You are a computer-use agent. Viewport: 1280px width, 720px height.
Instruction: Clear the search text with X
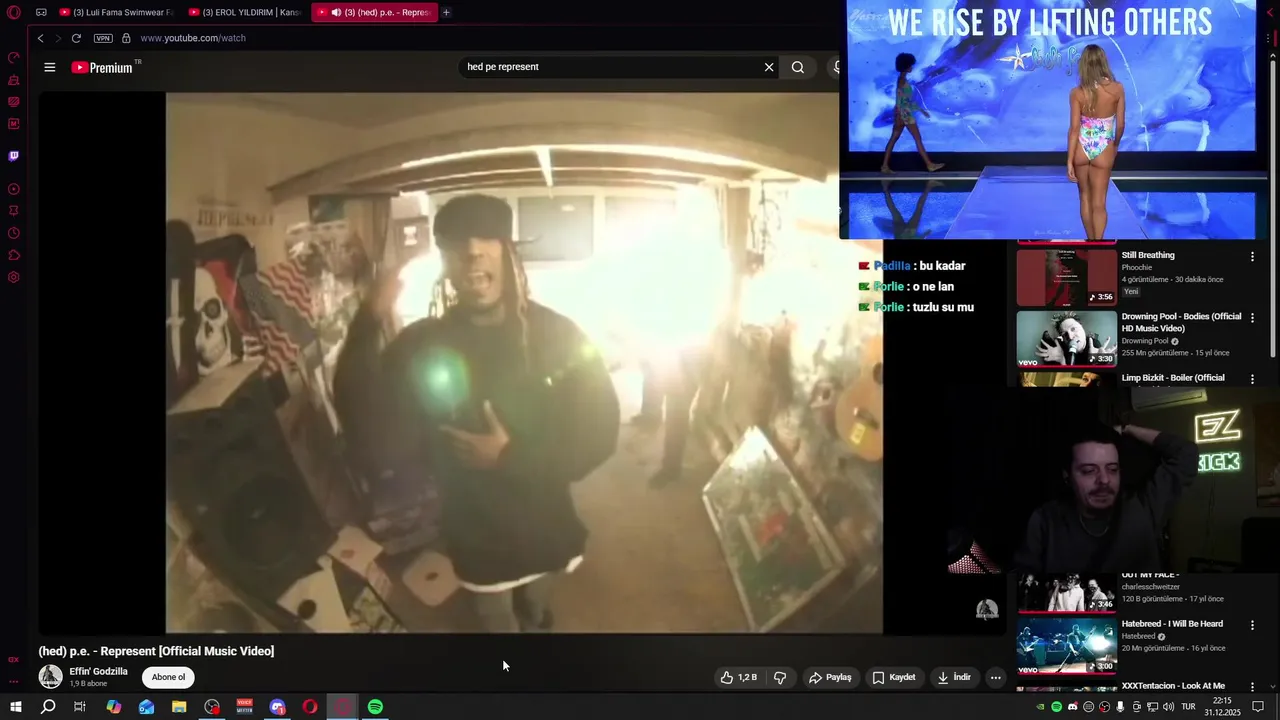coord(769,67)
